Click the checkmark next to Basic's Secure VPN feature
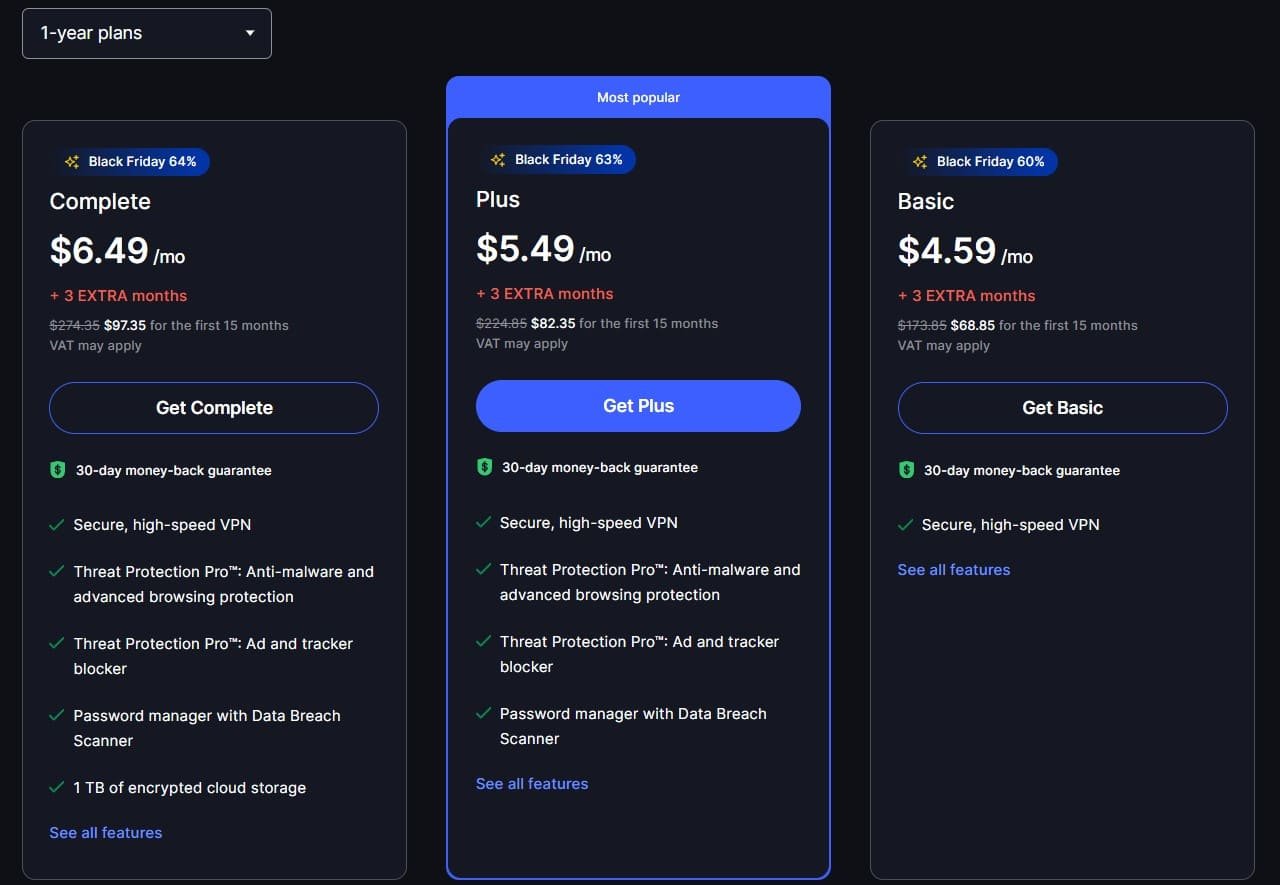Viewport: 1280px width, 885px height. [x=905, y=525]
